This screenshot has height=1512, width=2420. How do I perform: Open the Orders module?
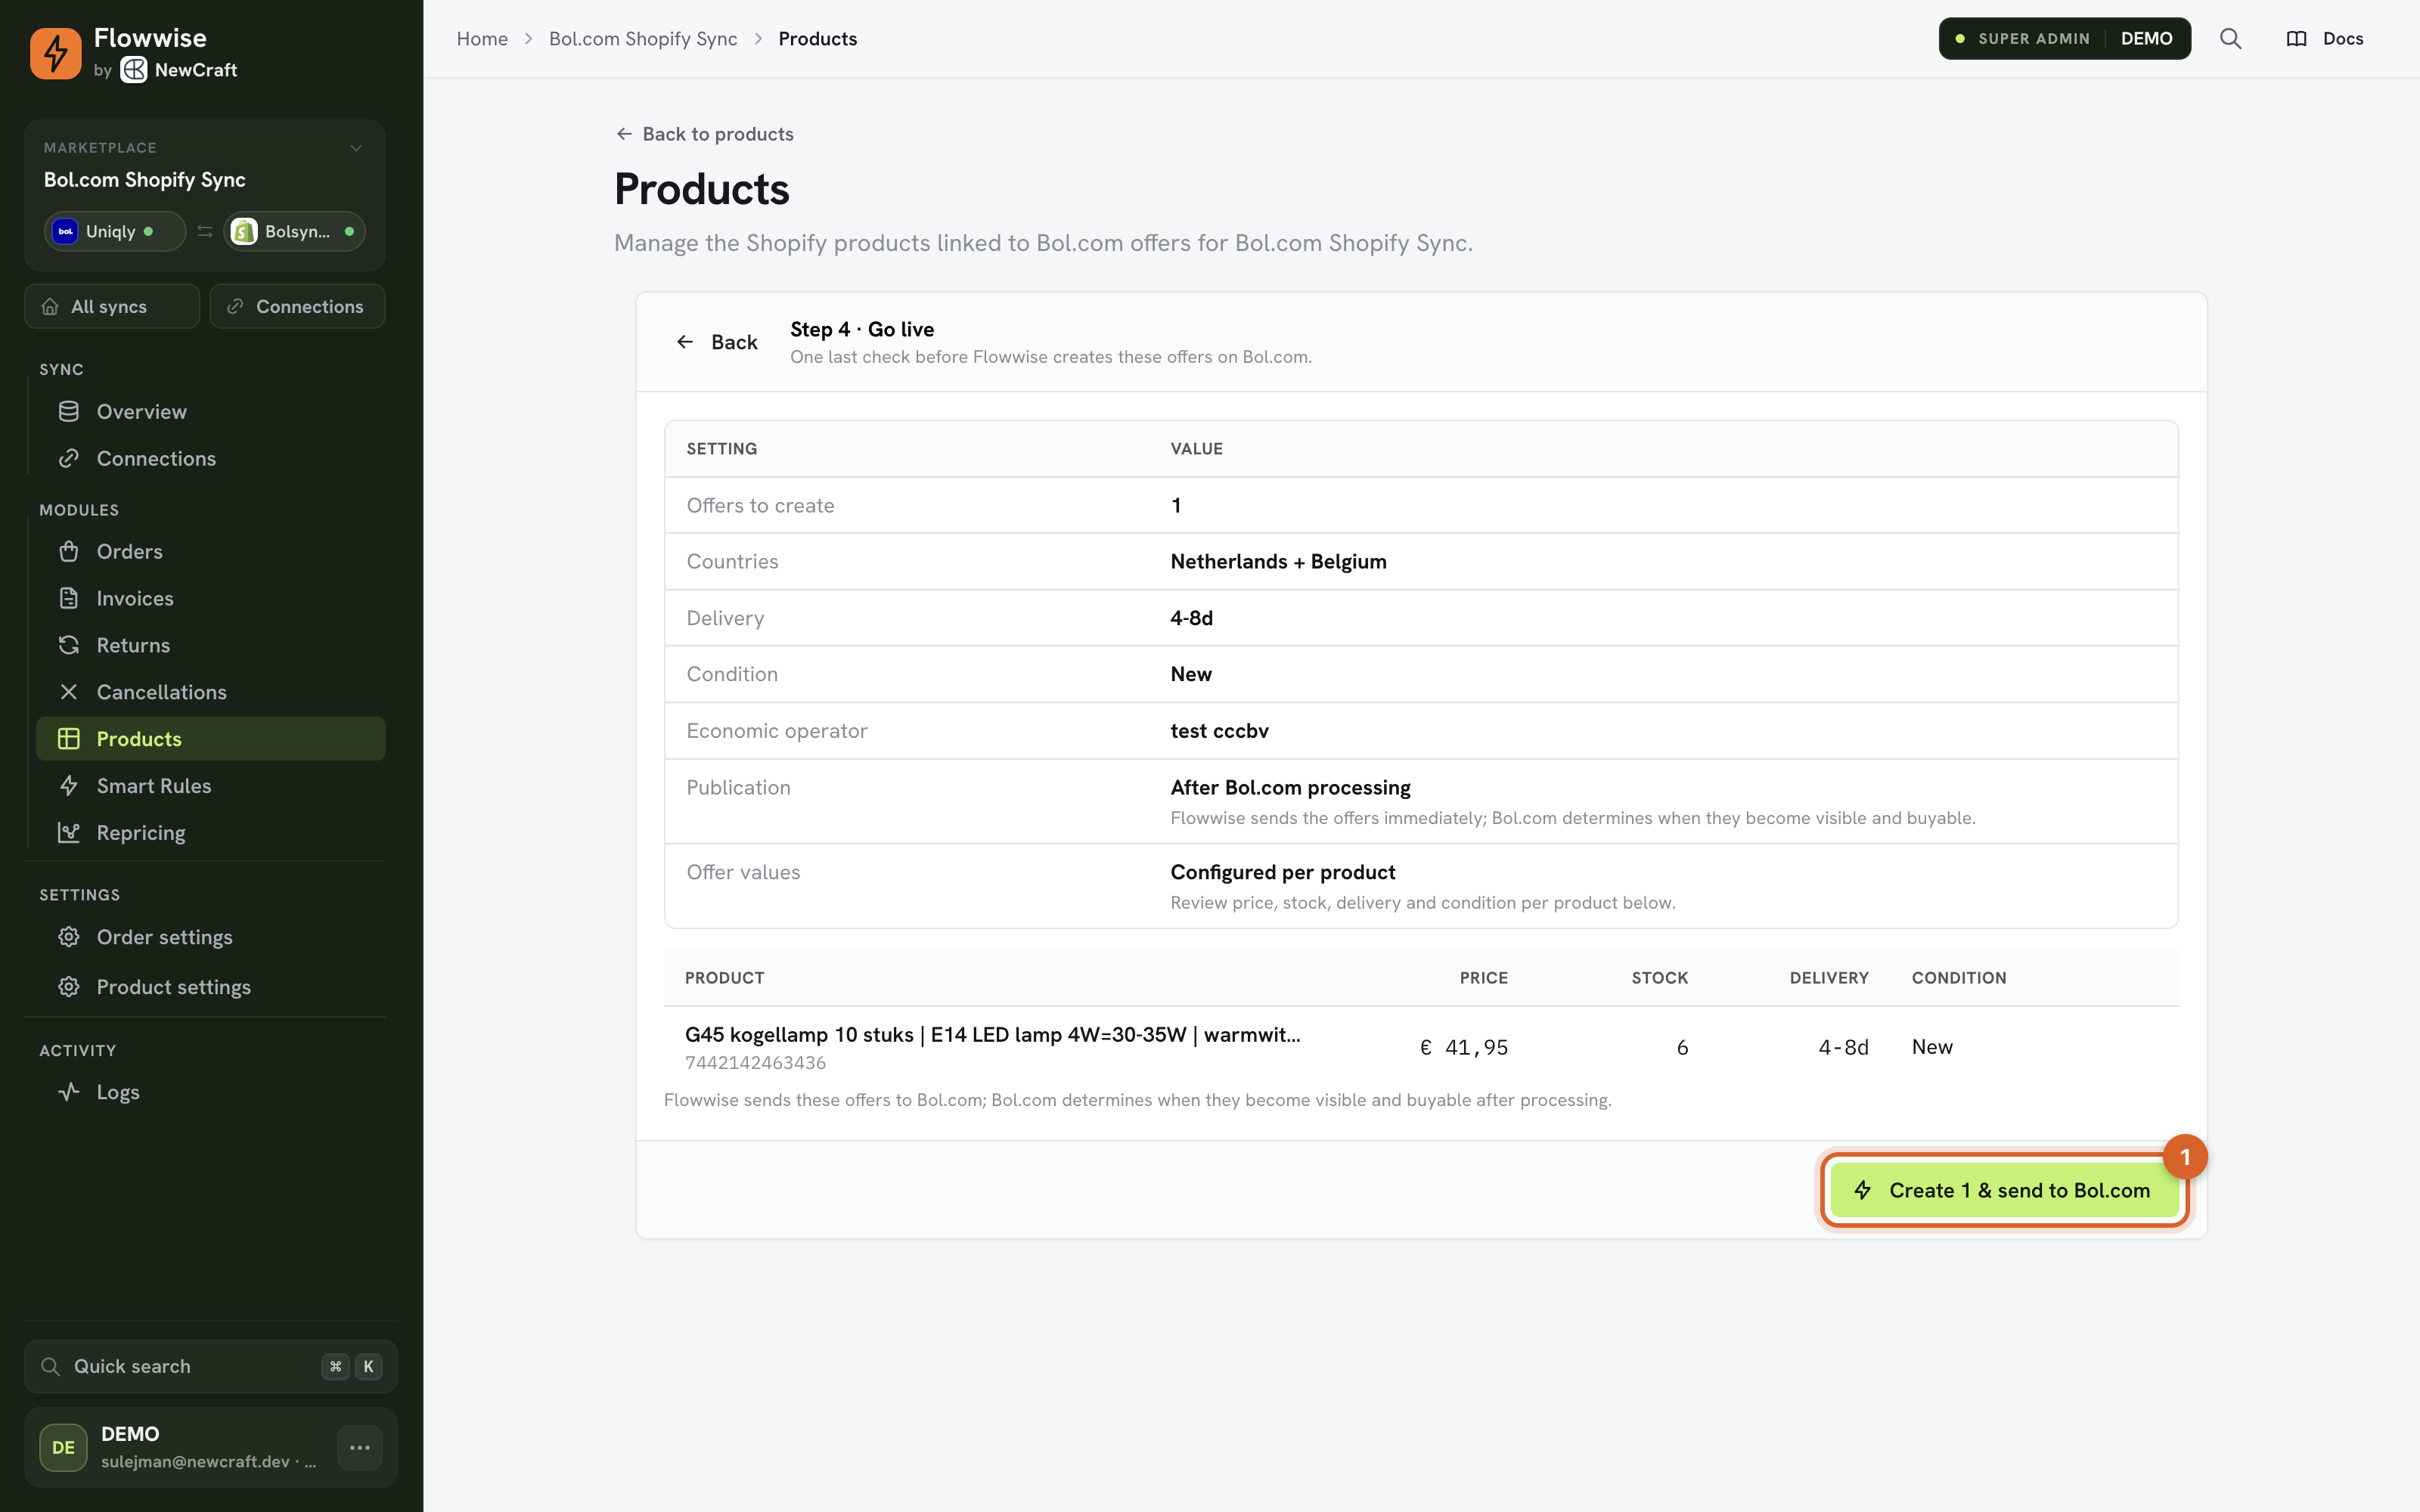pyautogui.click(x=211, y=551)
